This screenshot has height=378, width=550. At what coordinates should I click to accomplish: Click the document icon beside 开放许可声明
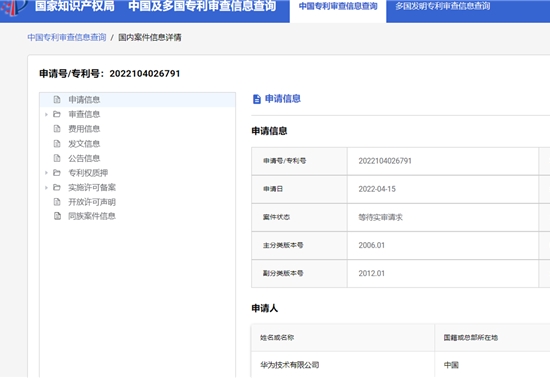57,202
